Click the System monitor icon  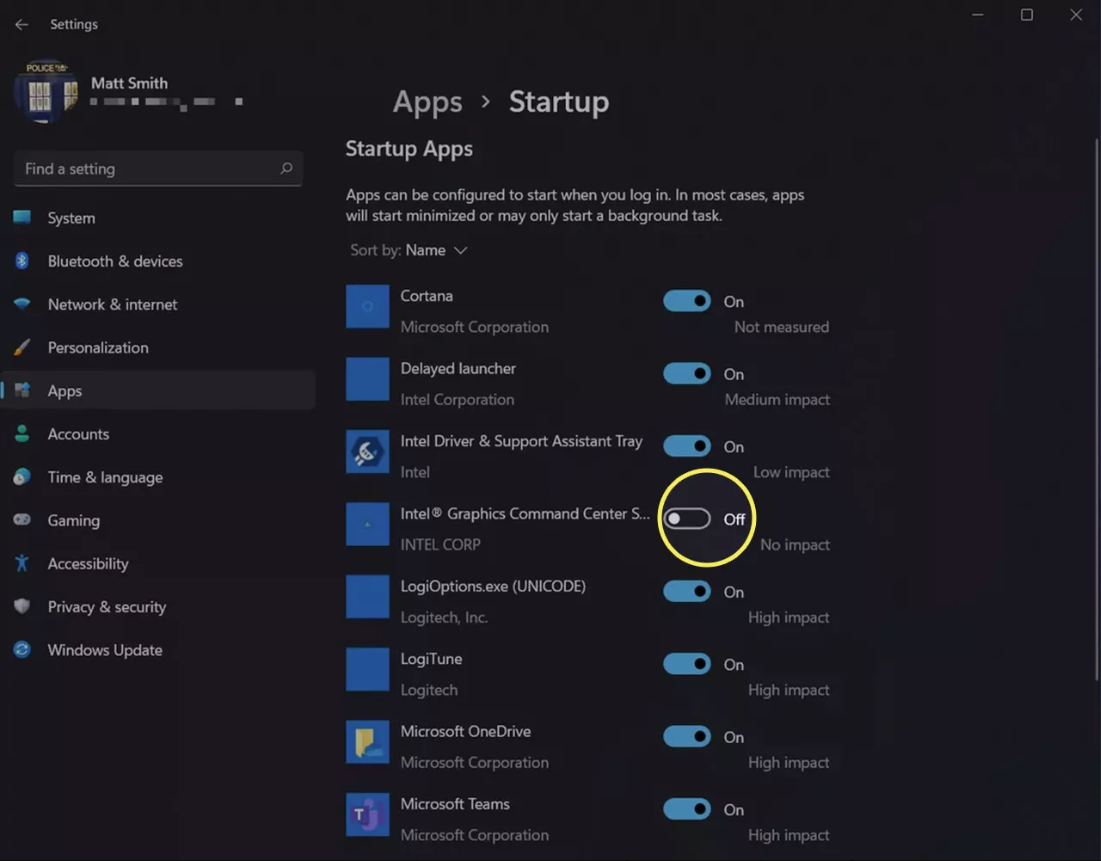pos(22,217)
